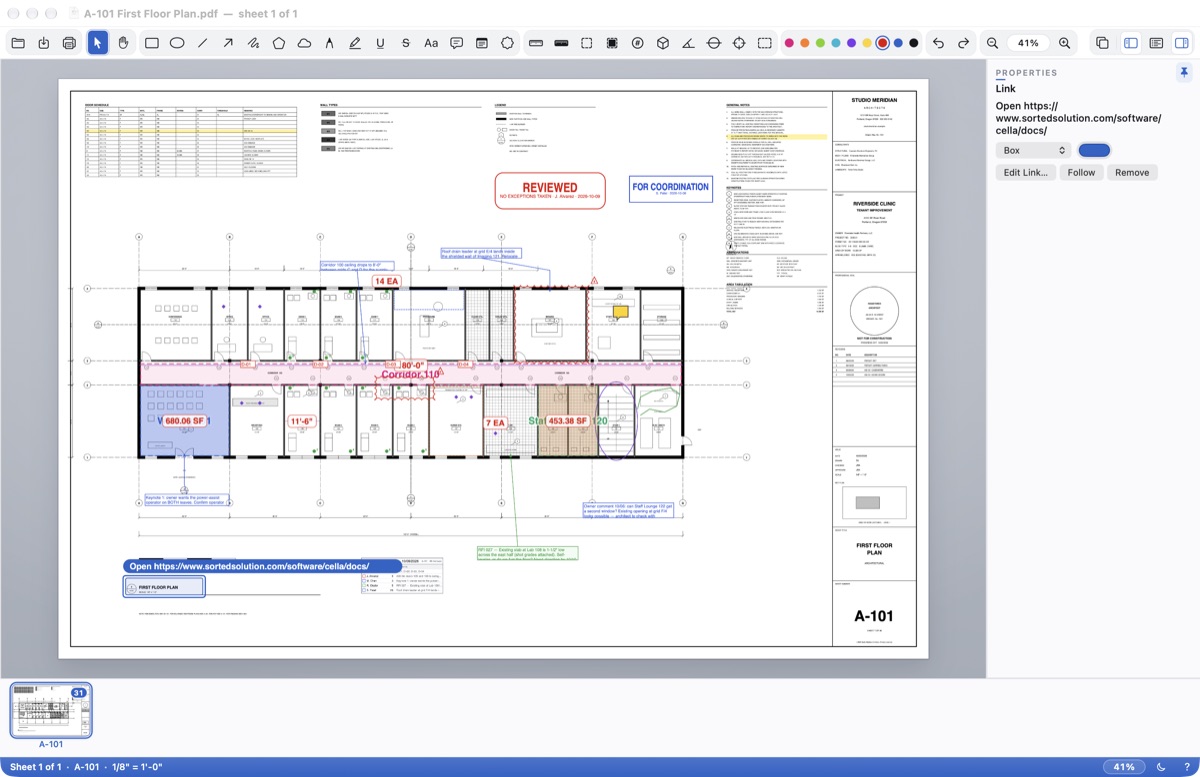This screenshot has height=777, width=1200.
Task: Select the highlighter tool
Action: (355, 43)
